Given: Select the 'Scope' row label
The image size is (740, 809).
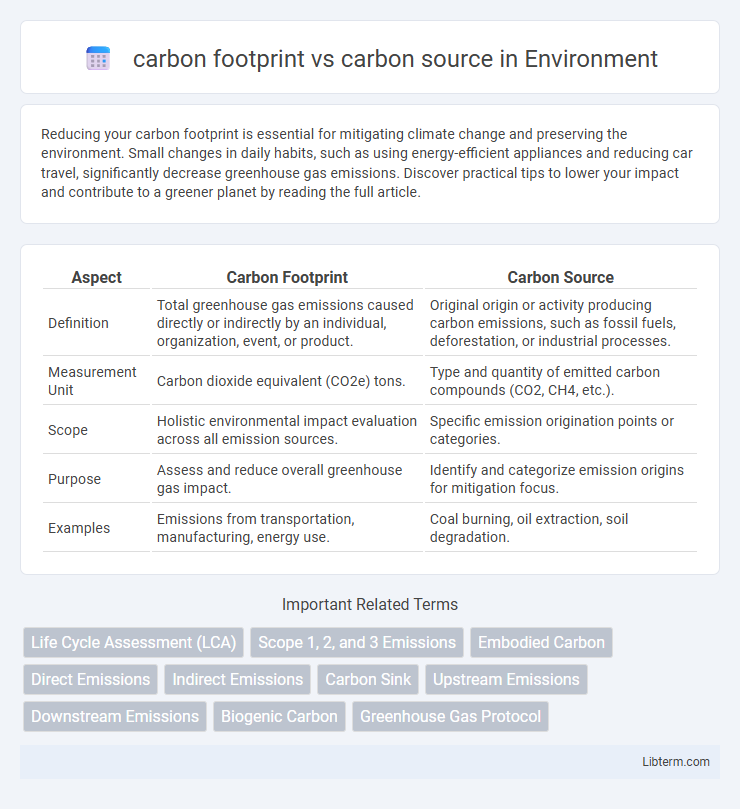Looking at the screenshot, I should pyautogui.click(x=68, y=430).
